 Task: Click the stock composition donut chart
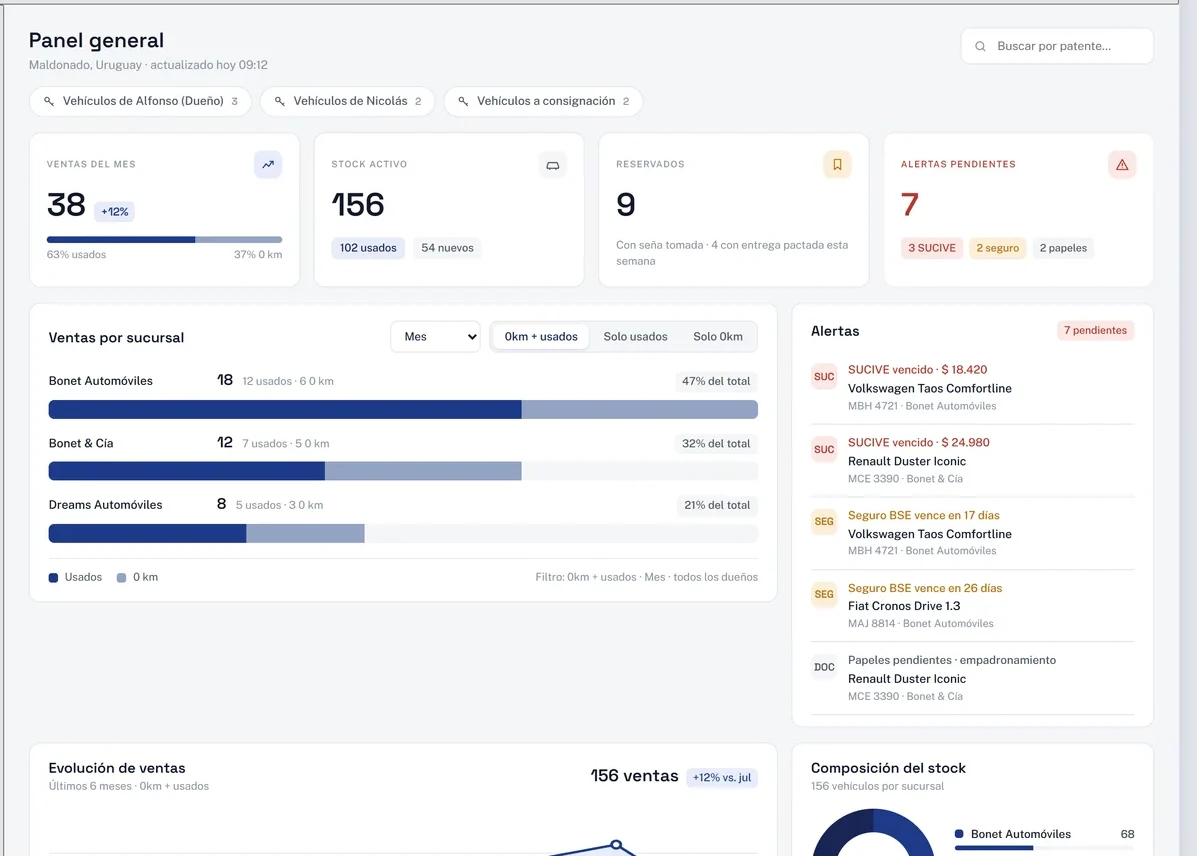[873, 834]
